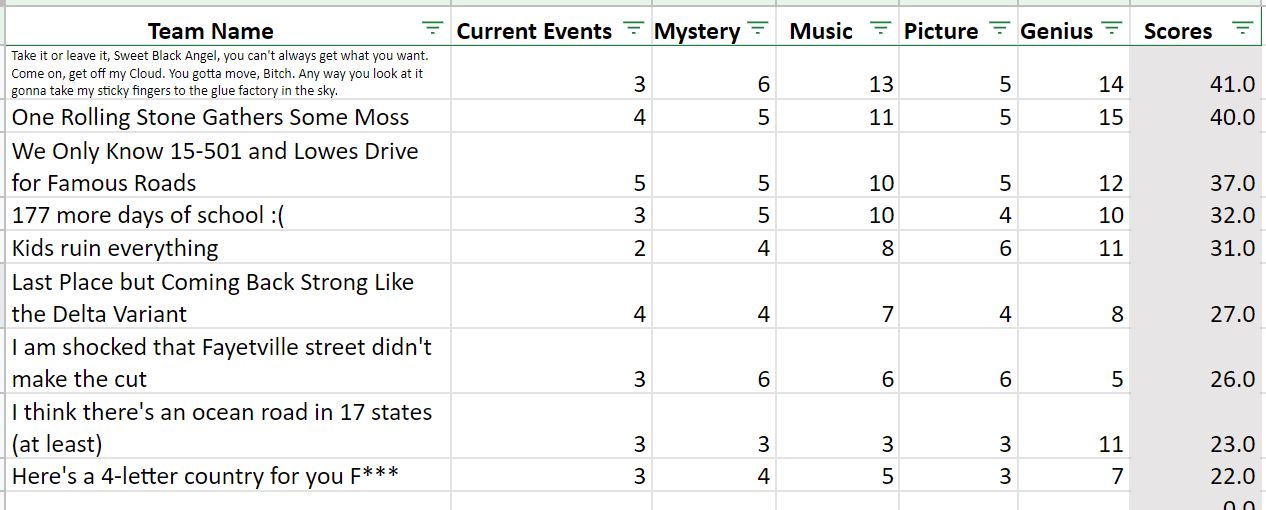Select the 22.0 score cell

tap(1197, 476)
